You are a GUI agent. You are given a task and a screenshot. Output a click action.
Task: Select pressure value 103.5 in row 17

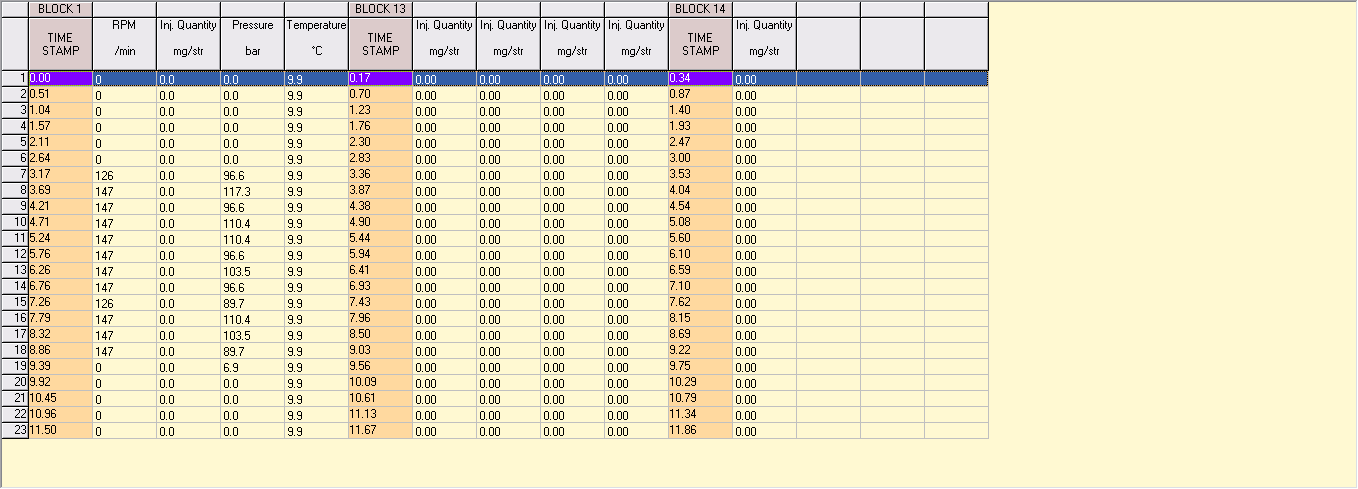coord(252,334)
